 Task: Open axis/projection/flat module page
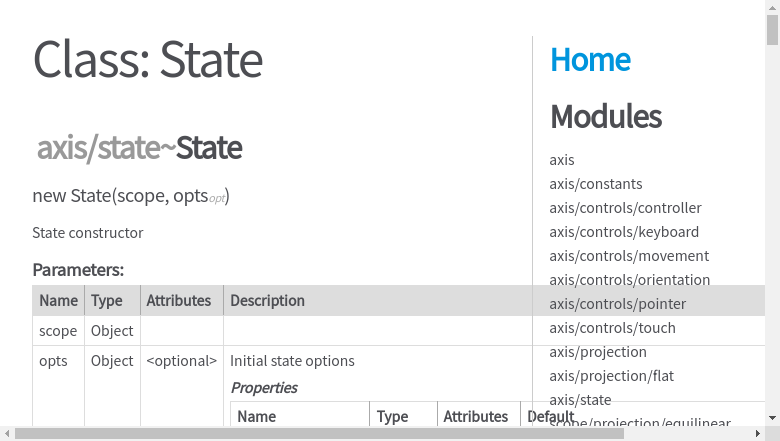(x=612, y=376)
